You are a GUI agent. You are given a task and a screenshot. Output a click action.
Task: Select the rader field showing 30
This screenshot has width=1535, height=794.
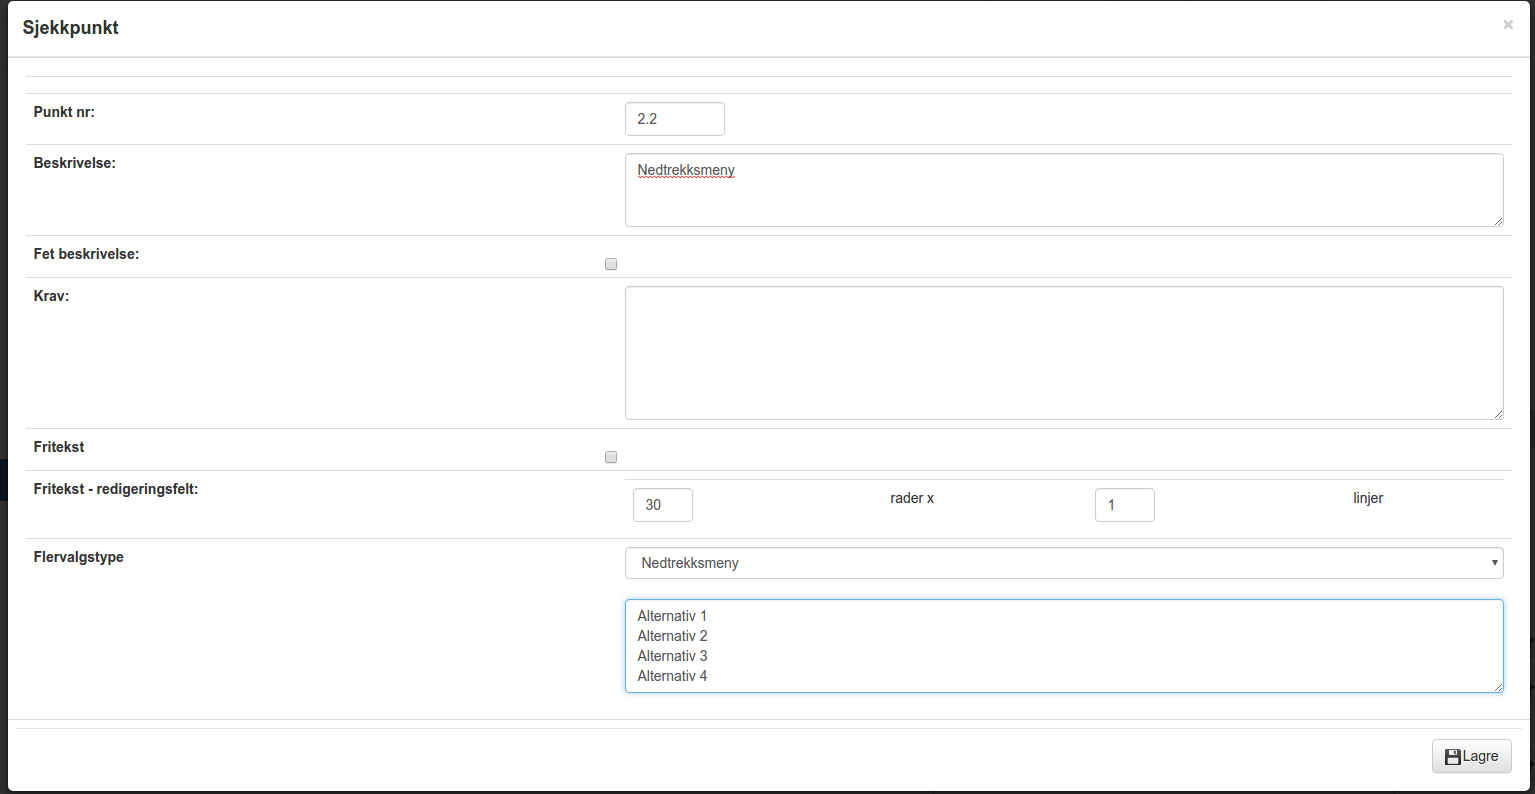coord(662,505)
